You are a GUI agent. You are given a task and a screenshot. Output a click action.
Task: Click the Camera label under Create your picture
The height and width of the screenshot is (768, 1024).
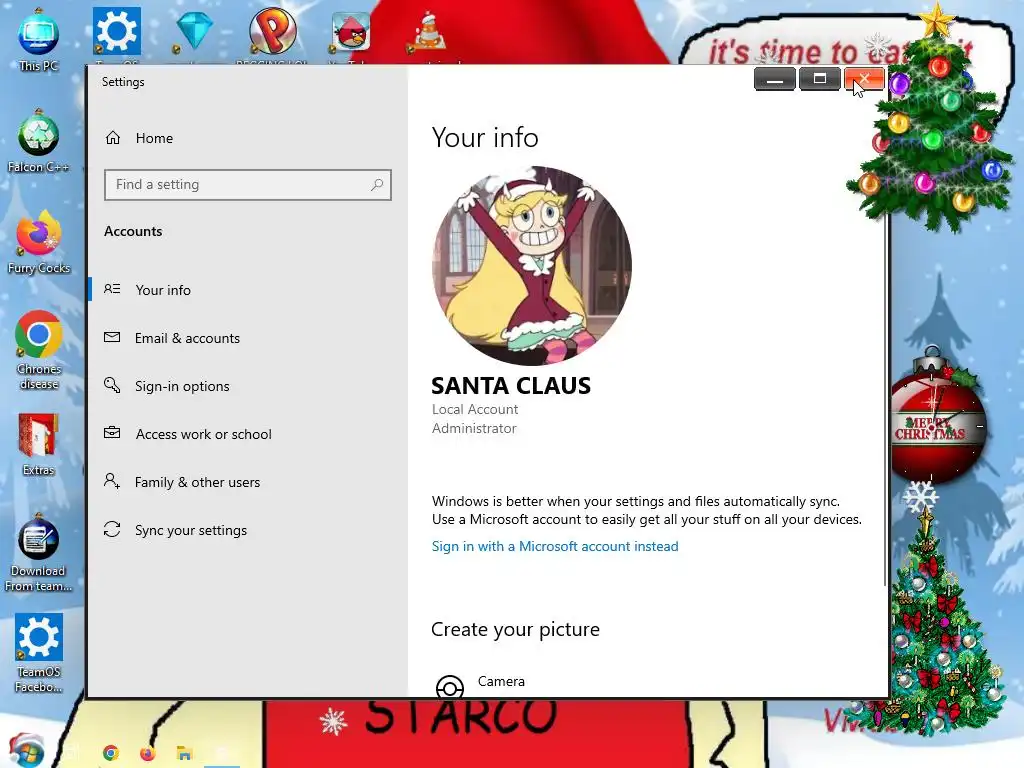click(501, 681)
